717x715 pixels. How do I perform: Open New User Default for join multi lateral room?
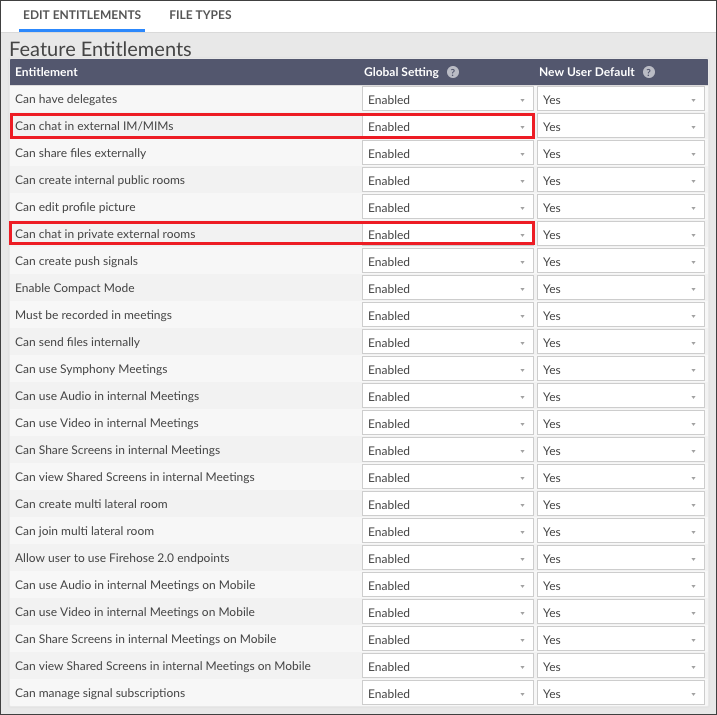[x=621, y=531]
